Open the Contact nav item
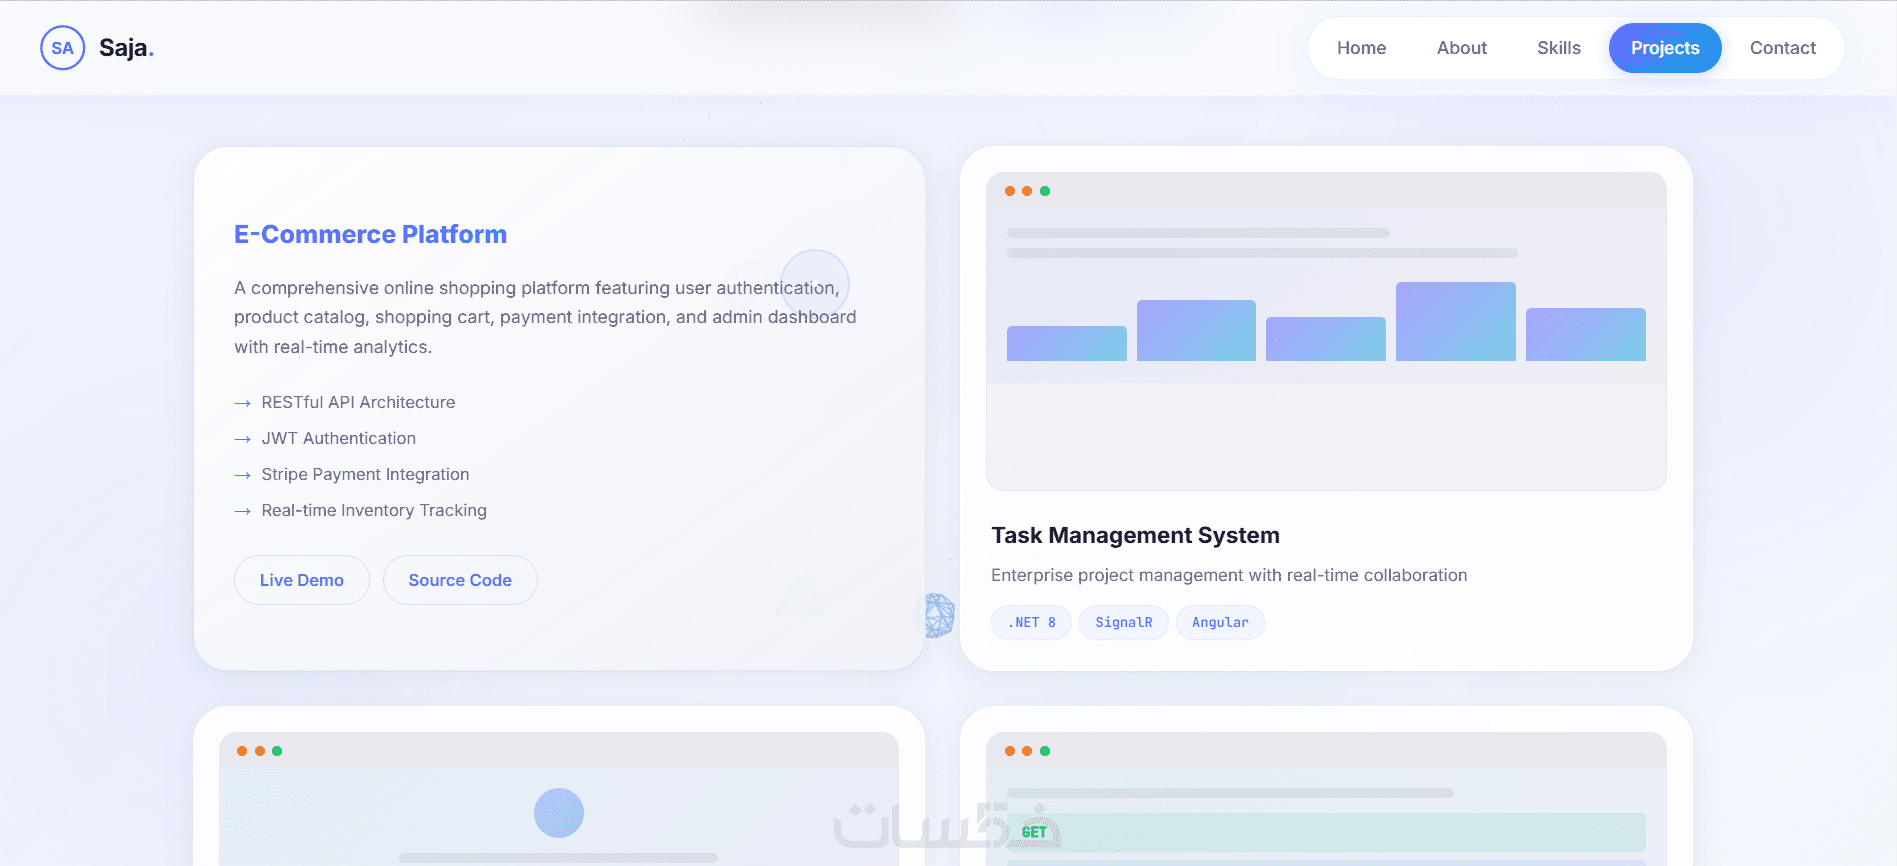 pyautogui.click(x=1782, y=48)
